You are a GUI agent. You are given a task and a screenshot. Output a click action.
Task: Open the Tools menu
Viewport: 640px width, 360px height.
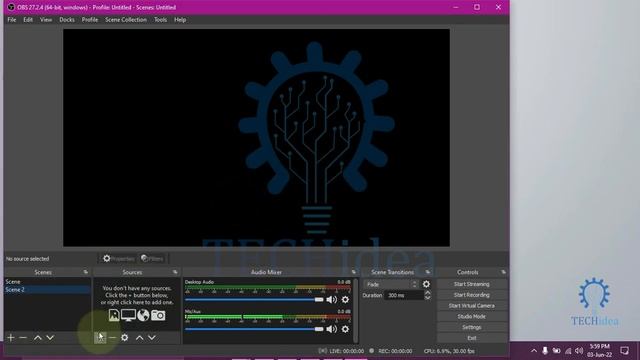160,20
